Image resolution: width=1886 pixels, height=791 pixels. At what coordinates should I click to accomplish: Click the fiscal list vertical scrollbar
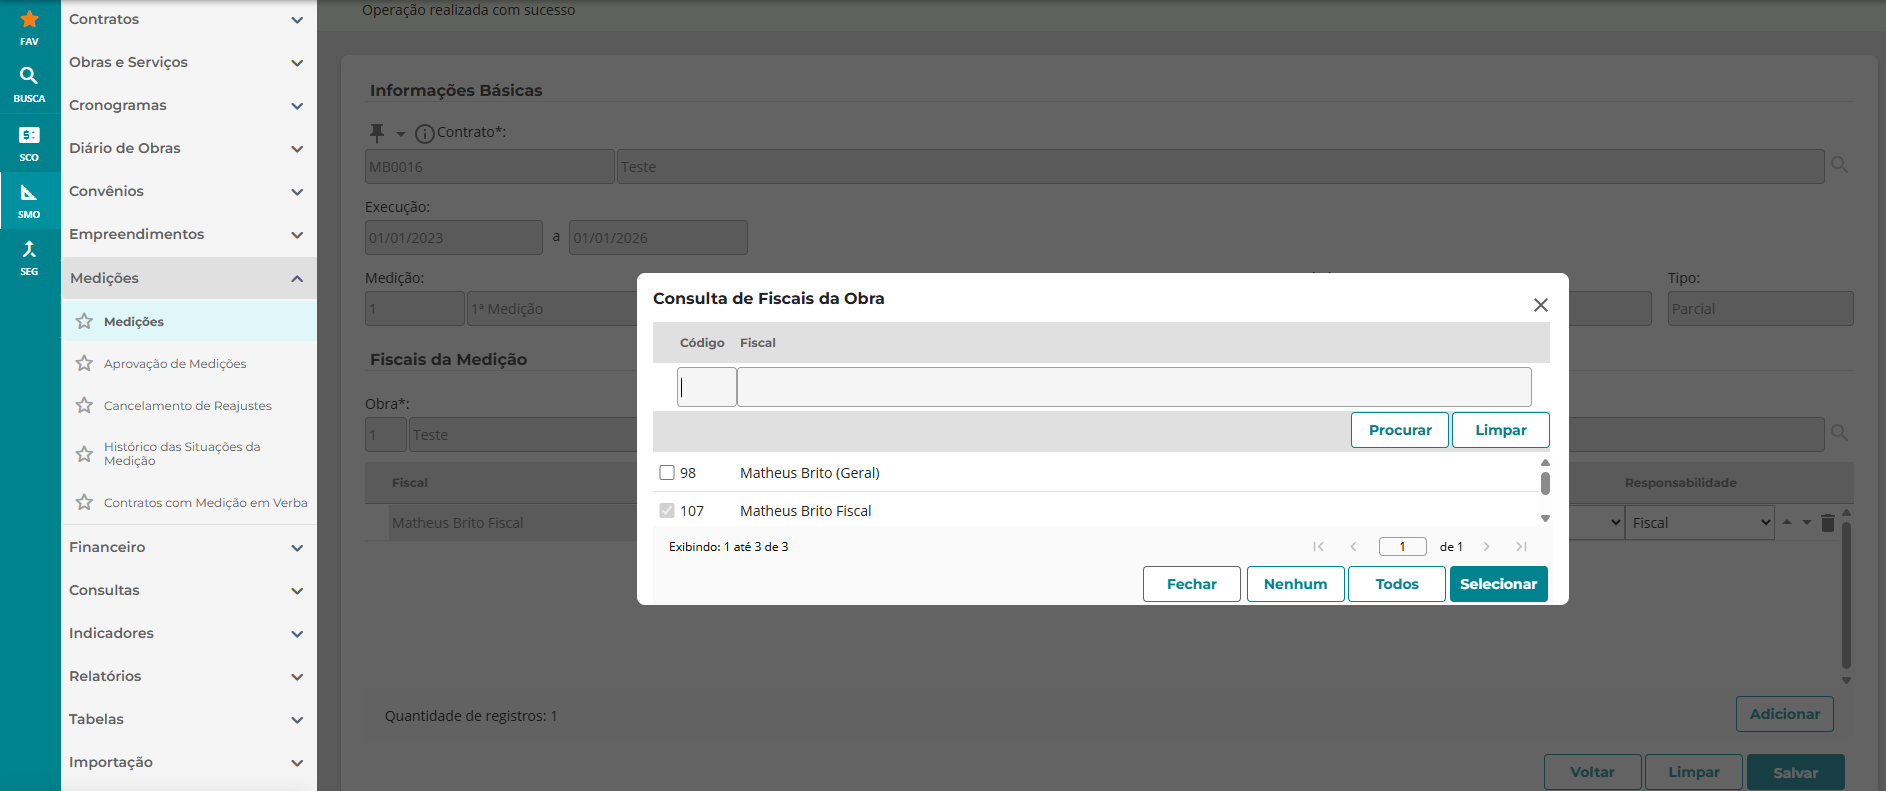(1545, 484)
